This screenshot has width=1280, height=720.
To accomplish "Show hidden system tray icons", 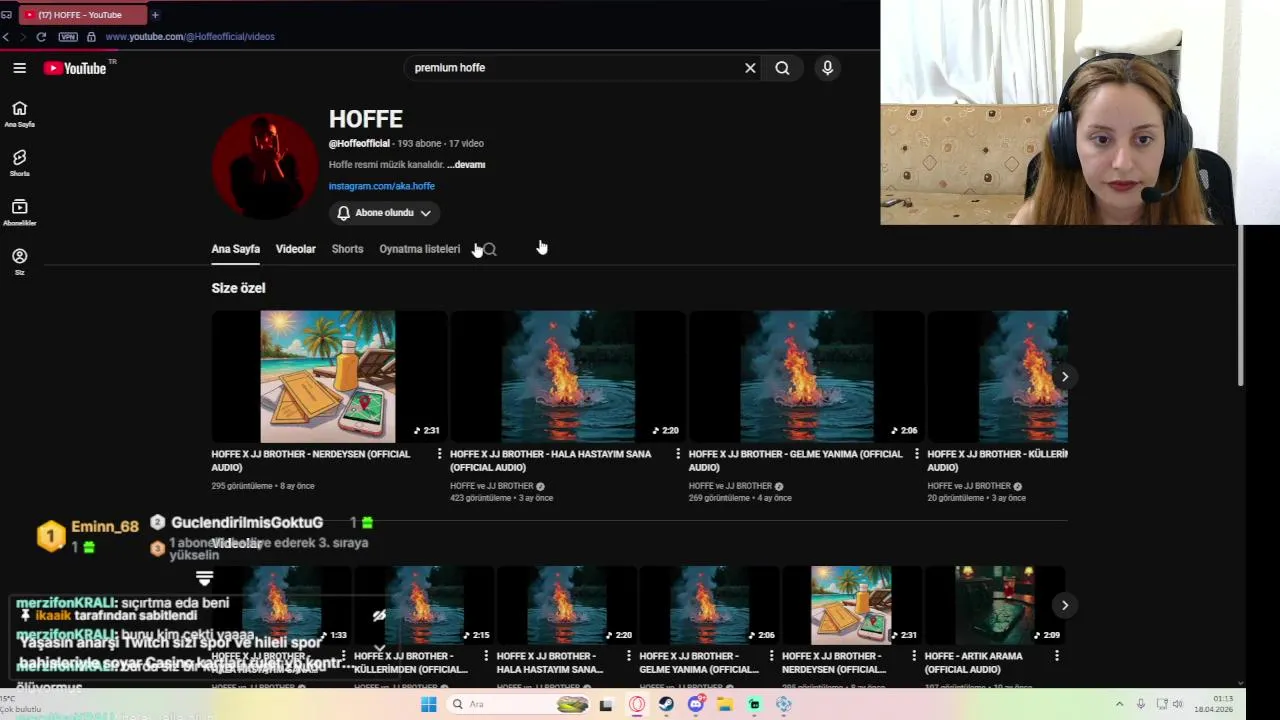I will pos(1119,704).
